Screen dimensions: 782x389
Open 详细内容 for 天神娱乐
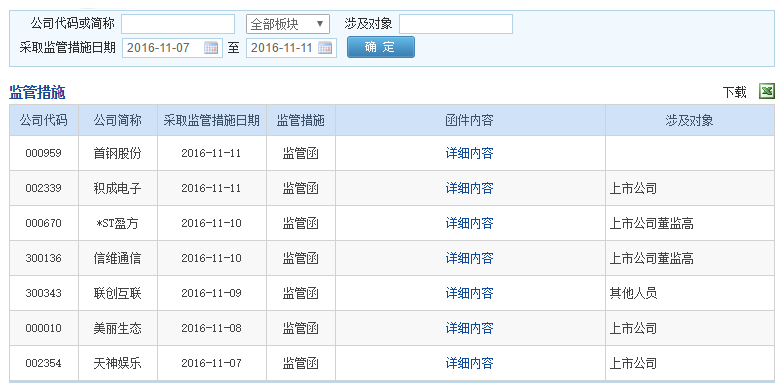[469, 363]
